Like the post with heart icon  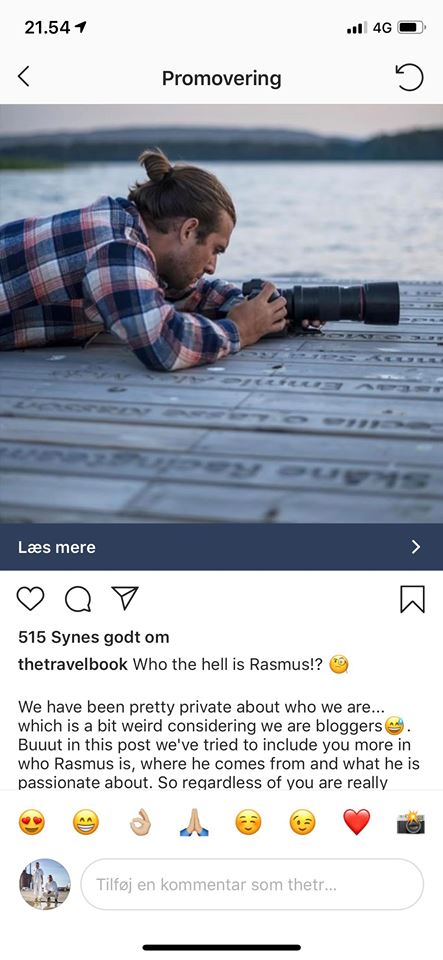[30, 598]
